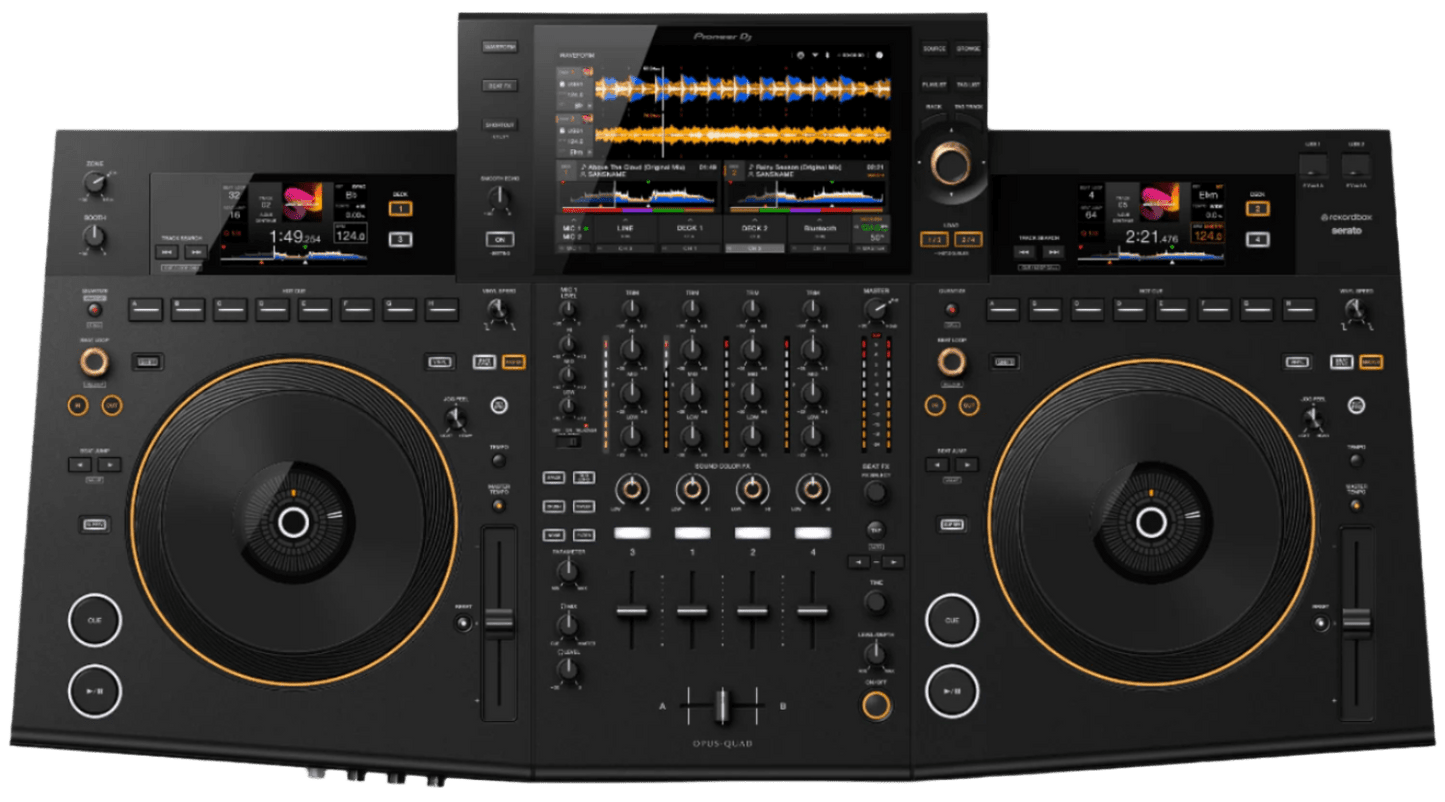Tap the album artwork on the left deck display
Image resolution: width=1445 pixels, height=802 pixels.
tap(302, 202)
